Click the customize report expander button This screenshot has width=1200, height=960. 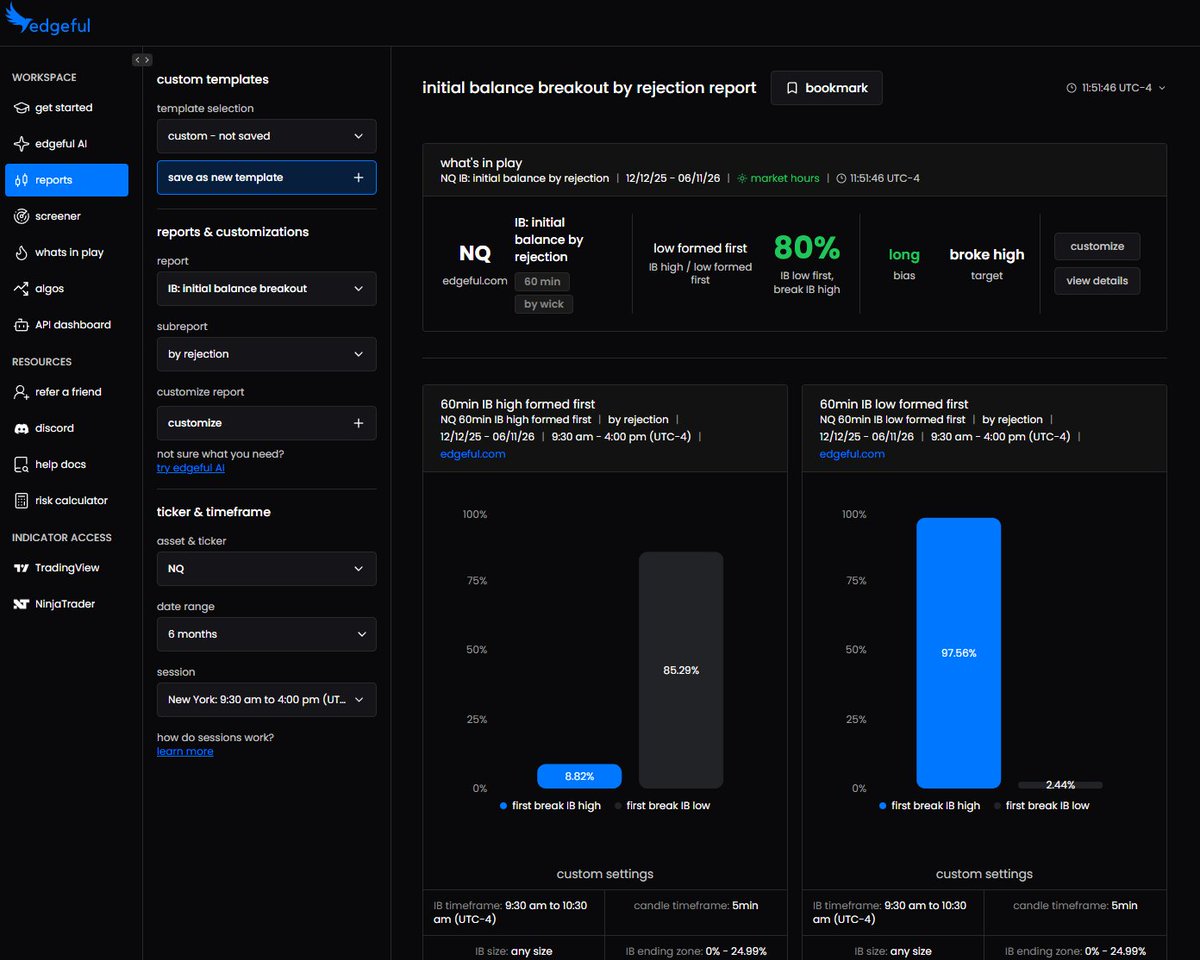click(x=267, y=423)
